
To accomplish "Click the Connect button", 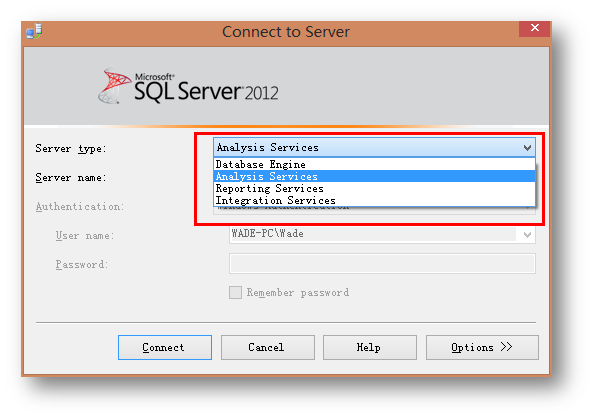I will [165, 347].
